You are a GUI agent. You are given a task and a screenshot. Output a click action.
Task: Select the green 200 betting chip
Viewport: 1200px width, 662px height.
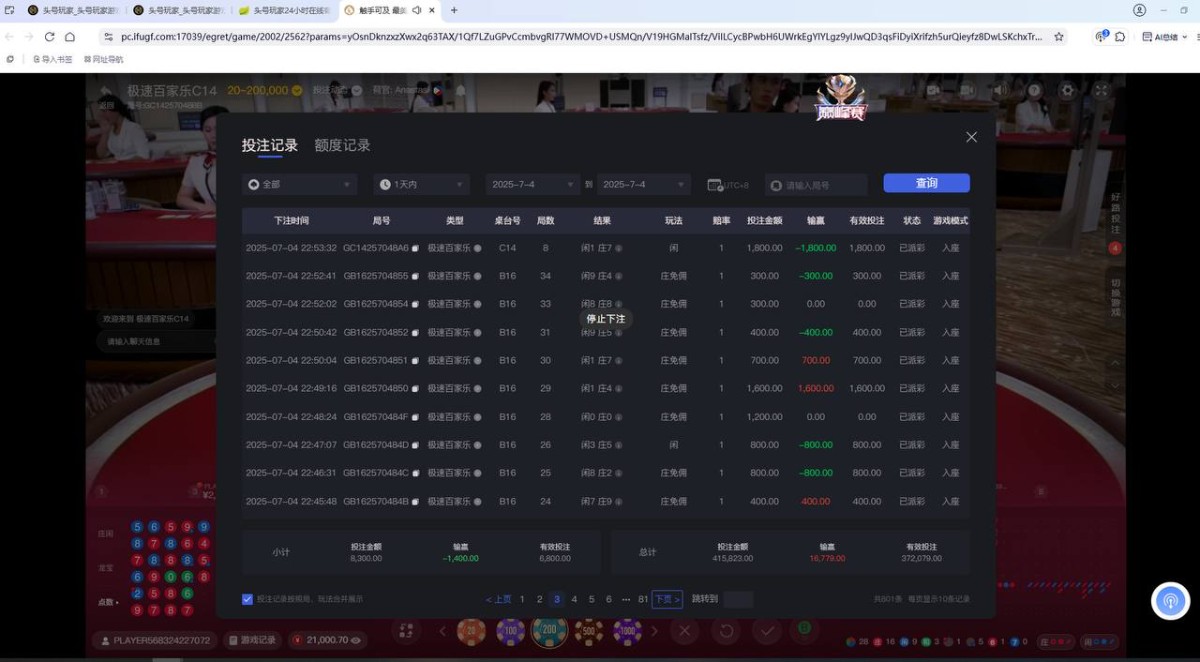[x=549, y=633]
